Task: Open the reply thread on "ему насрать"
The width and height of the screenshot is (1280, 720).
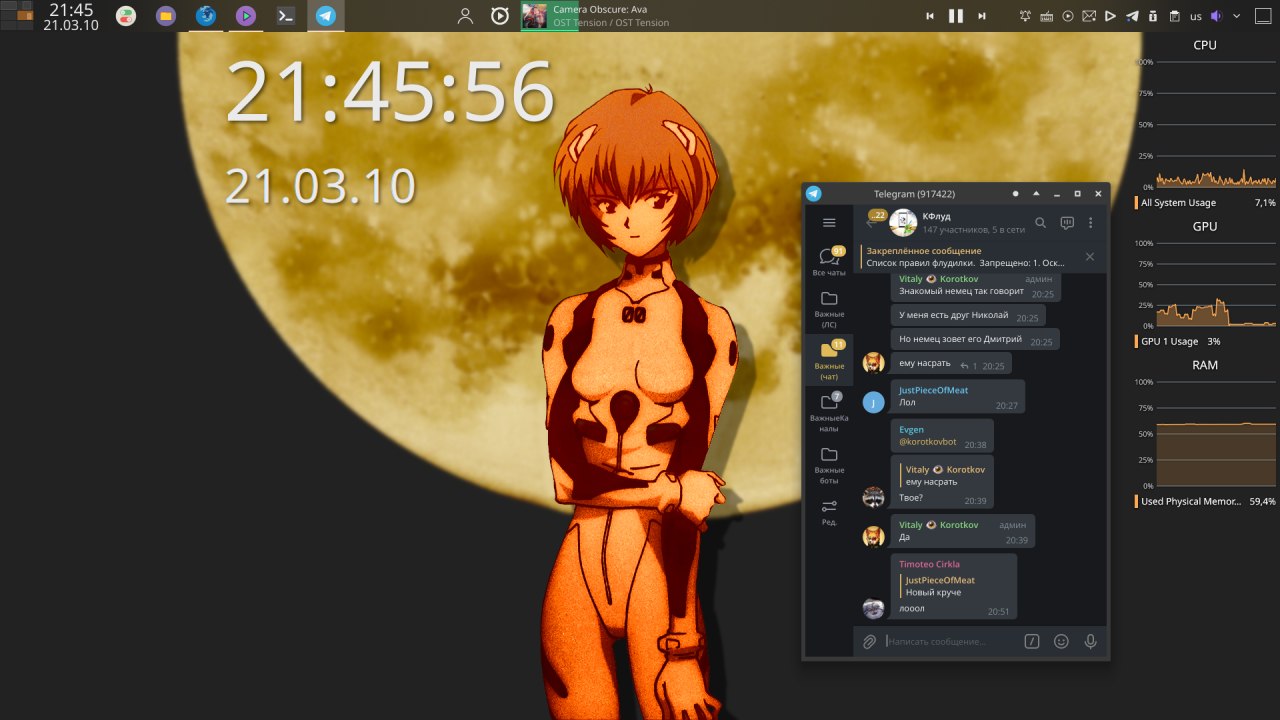Action: coord(969,366)
